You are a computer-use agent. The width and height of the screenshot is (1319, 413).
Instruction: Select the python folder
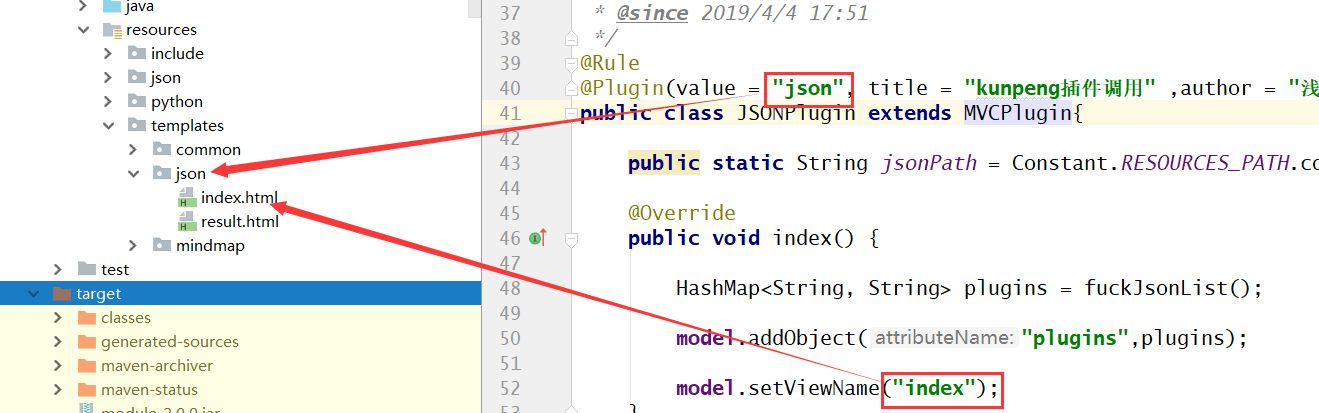click(x=177, y=102)
